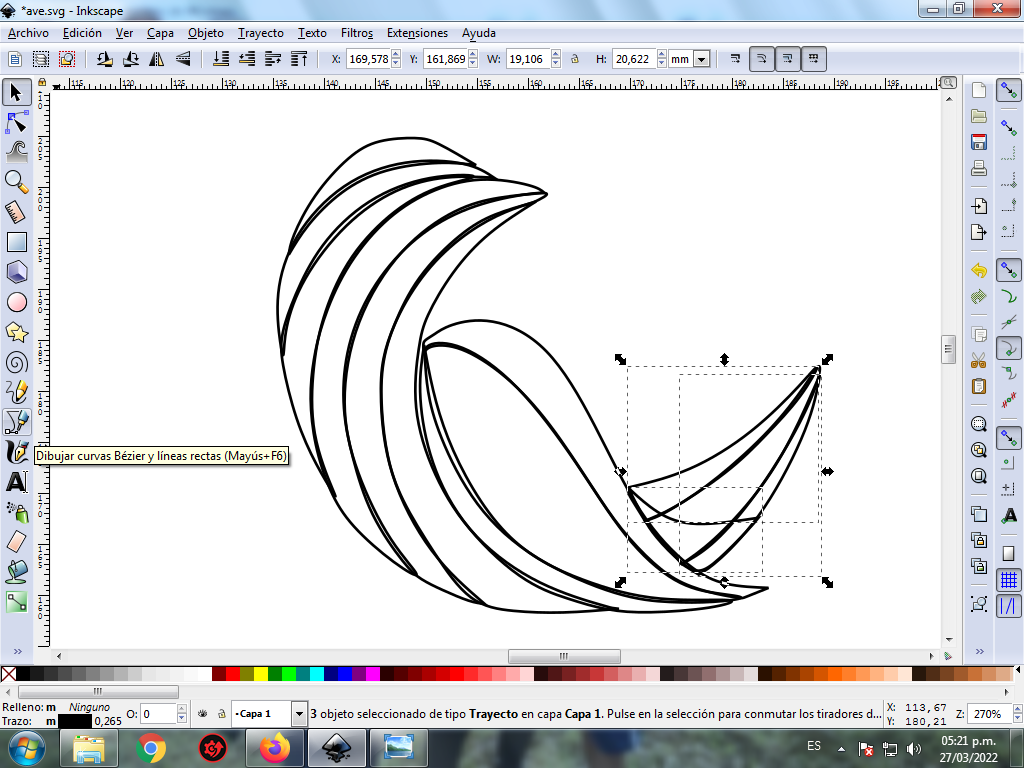The image size is (1024, 768).
Task: Toggle the width-height ratio lock
Action: pos(575,60)
